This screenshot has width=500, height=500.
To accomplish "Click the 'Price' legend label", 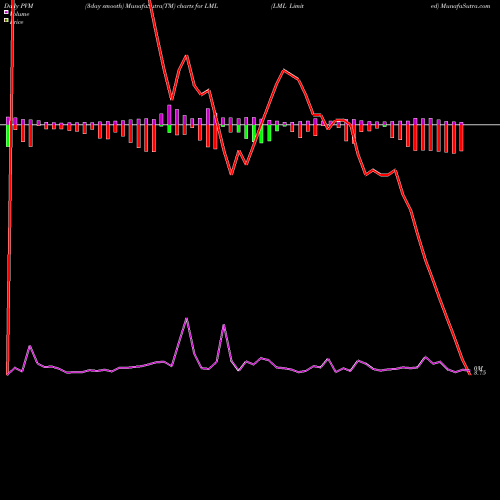I will pyautogui.click(x=17, y=22).
